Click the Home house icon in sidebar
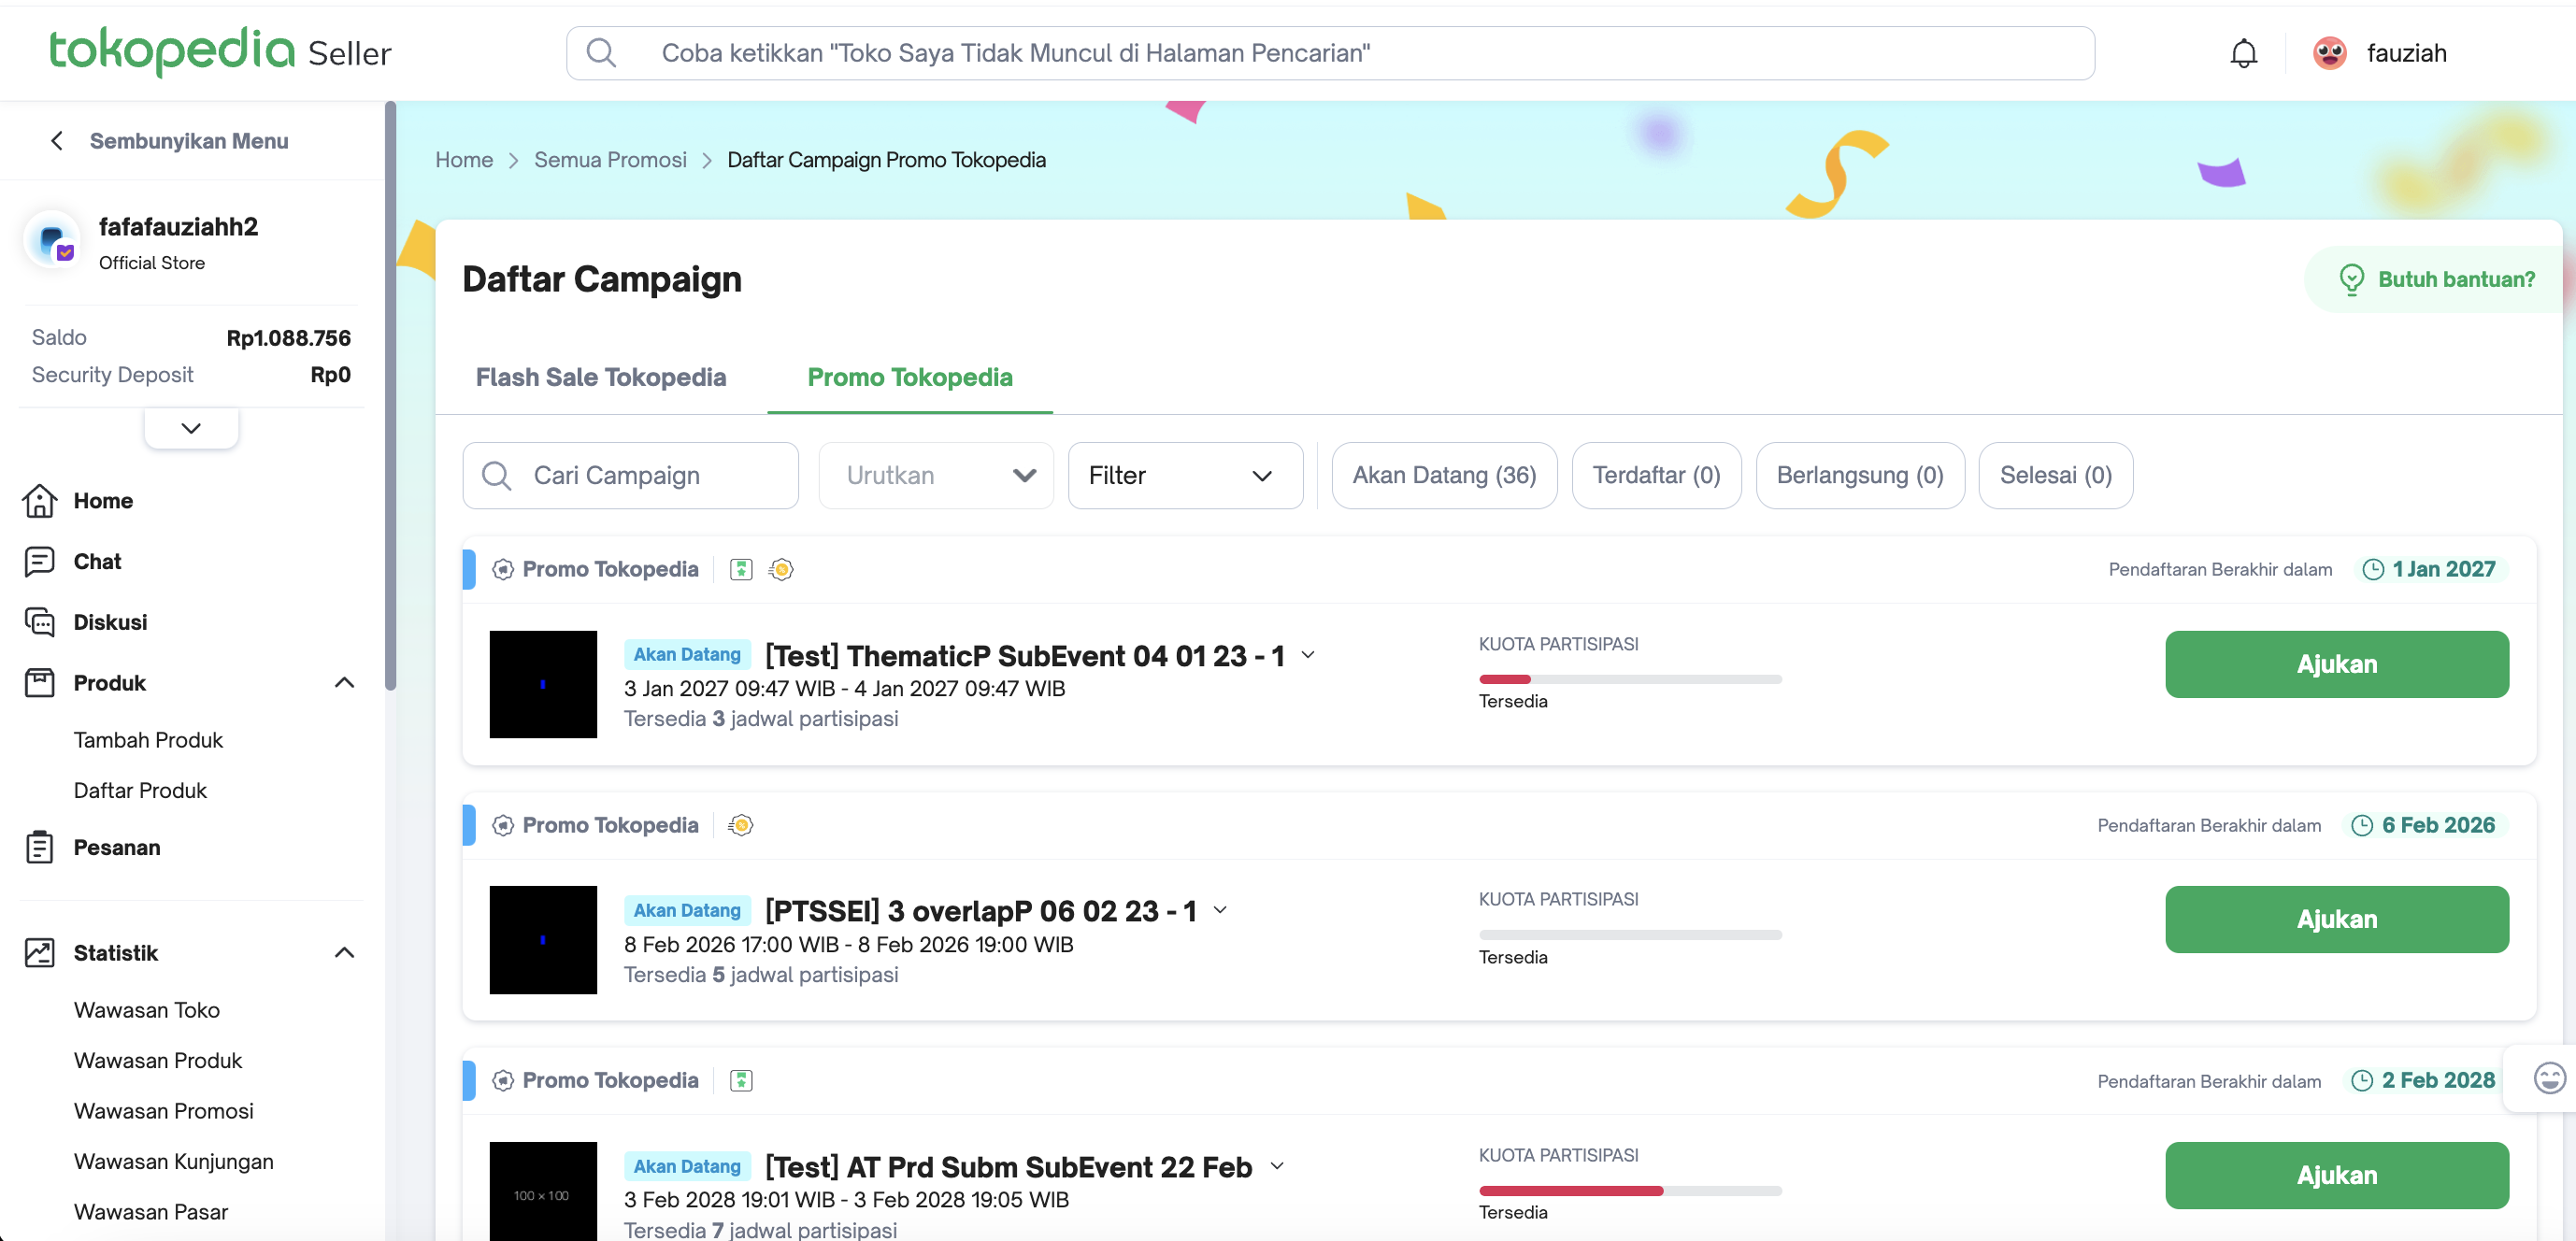This screenshot has height=1241, width=2576. pyautogui.click(x=40, y=500)
